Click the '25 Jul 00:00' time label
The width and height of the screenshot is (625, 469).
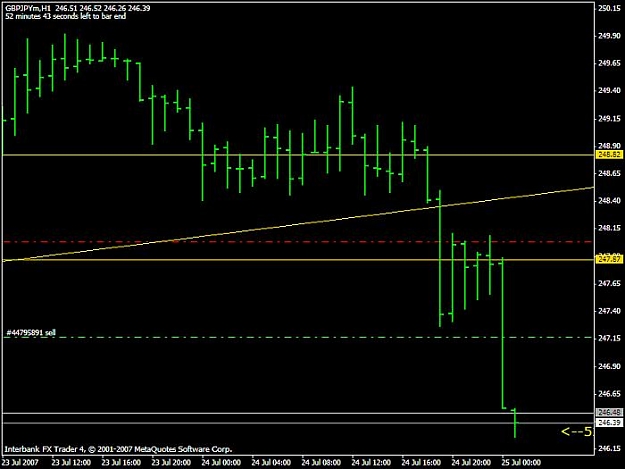click(521, 463)
